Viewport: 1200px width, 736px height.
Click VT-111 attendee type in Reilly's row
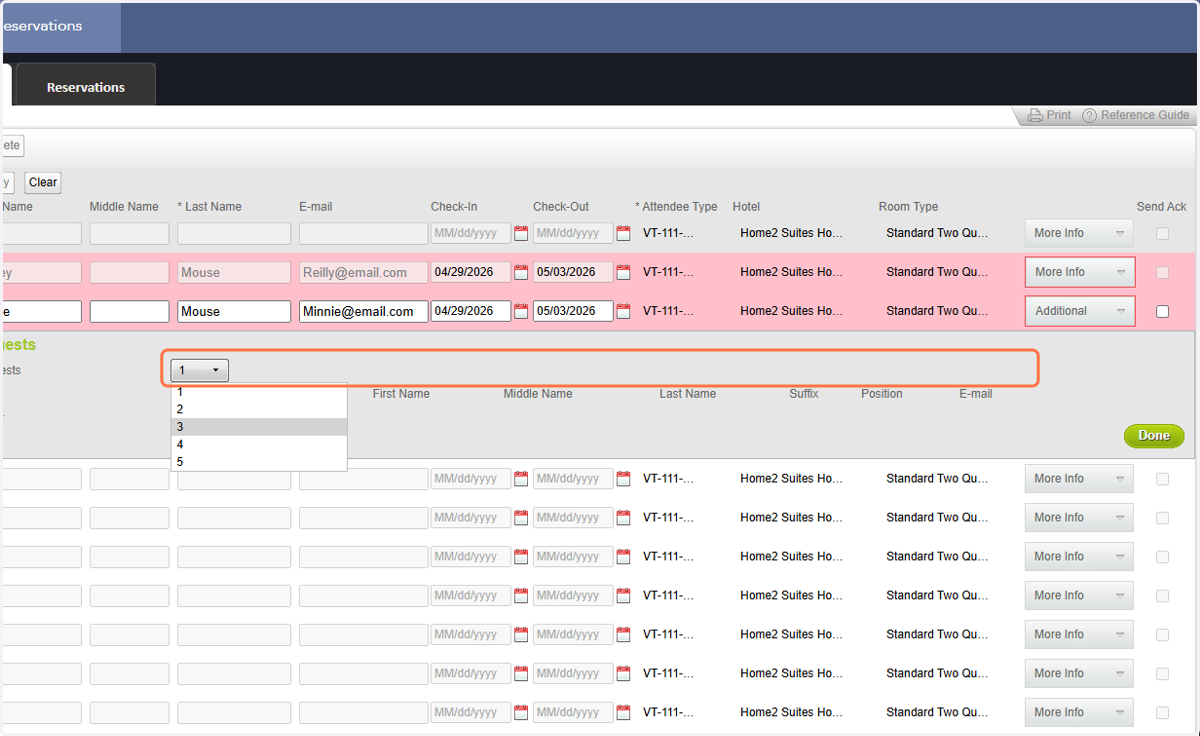pyautogui.click(x=668, y=272)
